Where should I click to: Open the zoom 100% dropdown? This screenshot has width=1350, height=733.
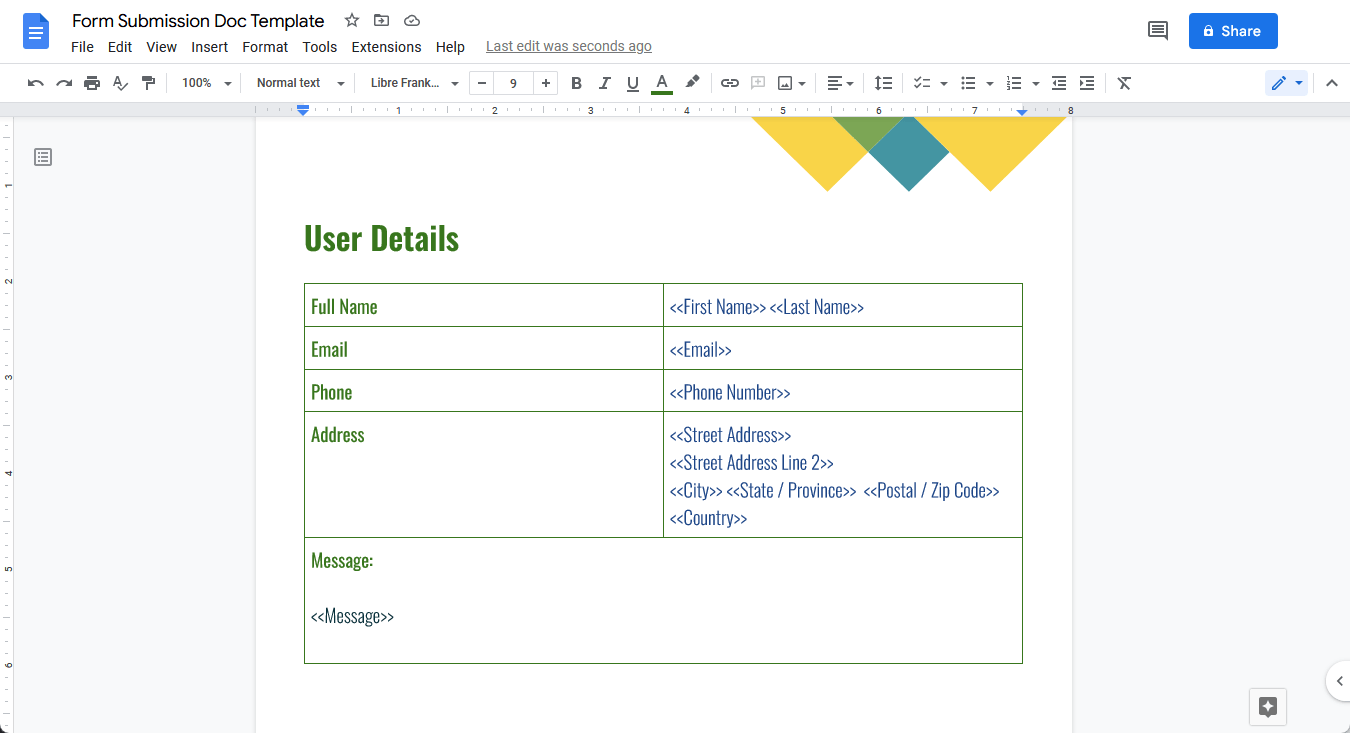click(206, 83)
